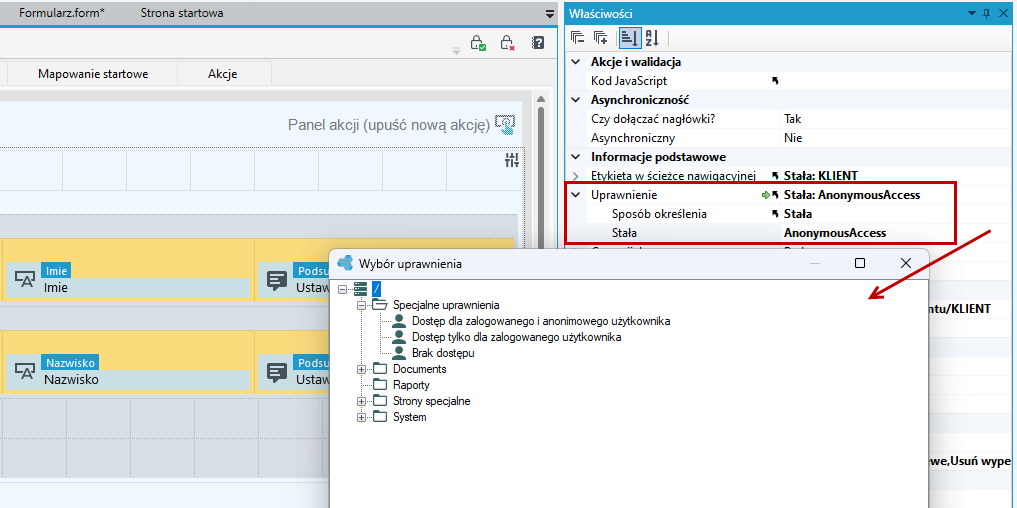1017x508 pixels.
Task: Click green arrow icon in Uprawnienie row
Action: pyautogui.click(x=765, y=195)
